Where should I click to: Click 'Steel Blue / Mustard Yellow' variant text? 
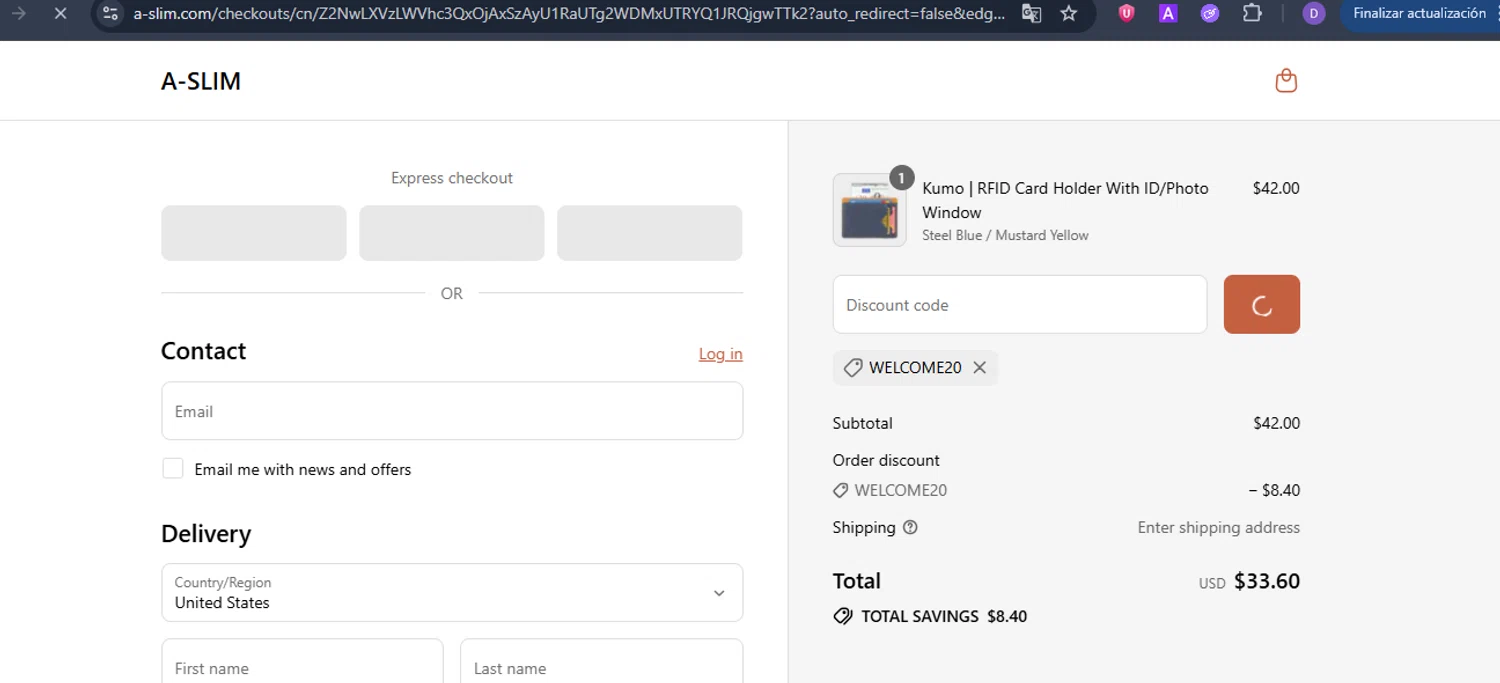coord(1005,236)
